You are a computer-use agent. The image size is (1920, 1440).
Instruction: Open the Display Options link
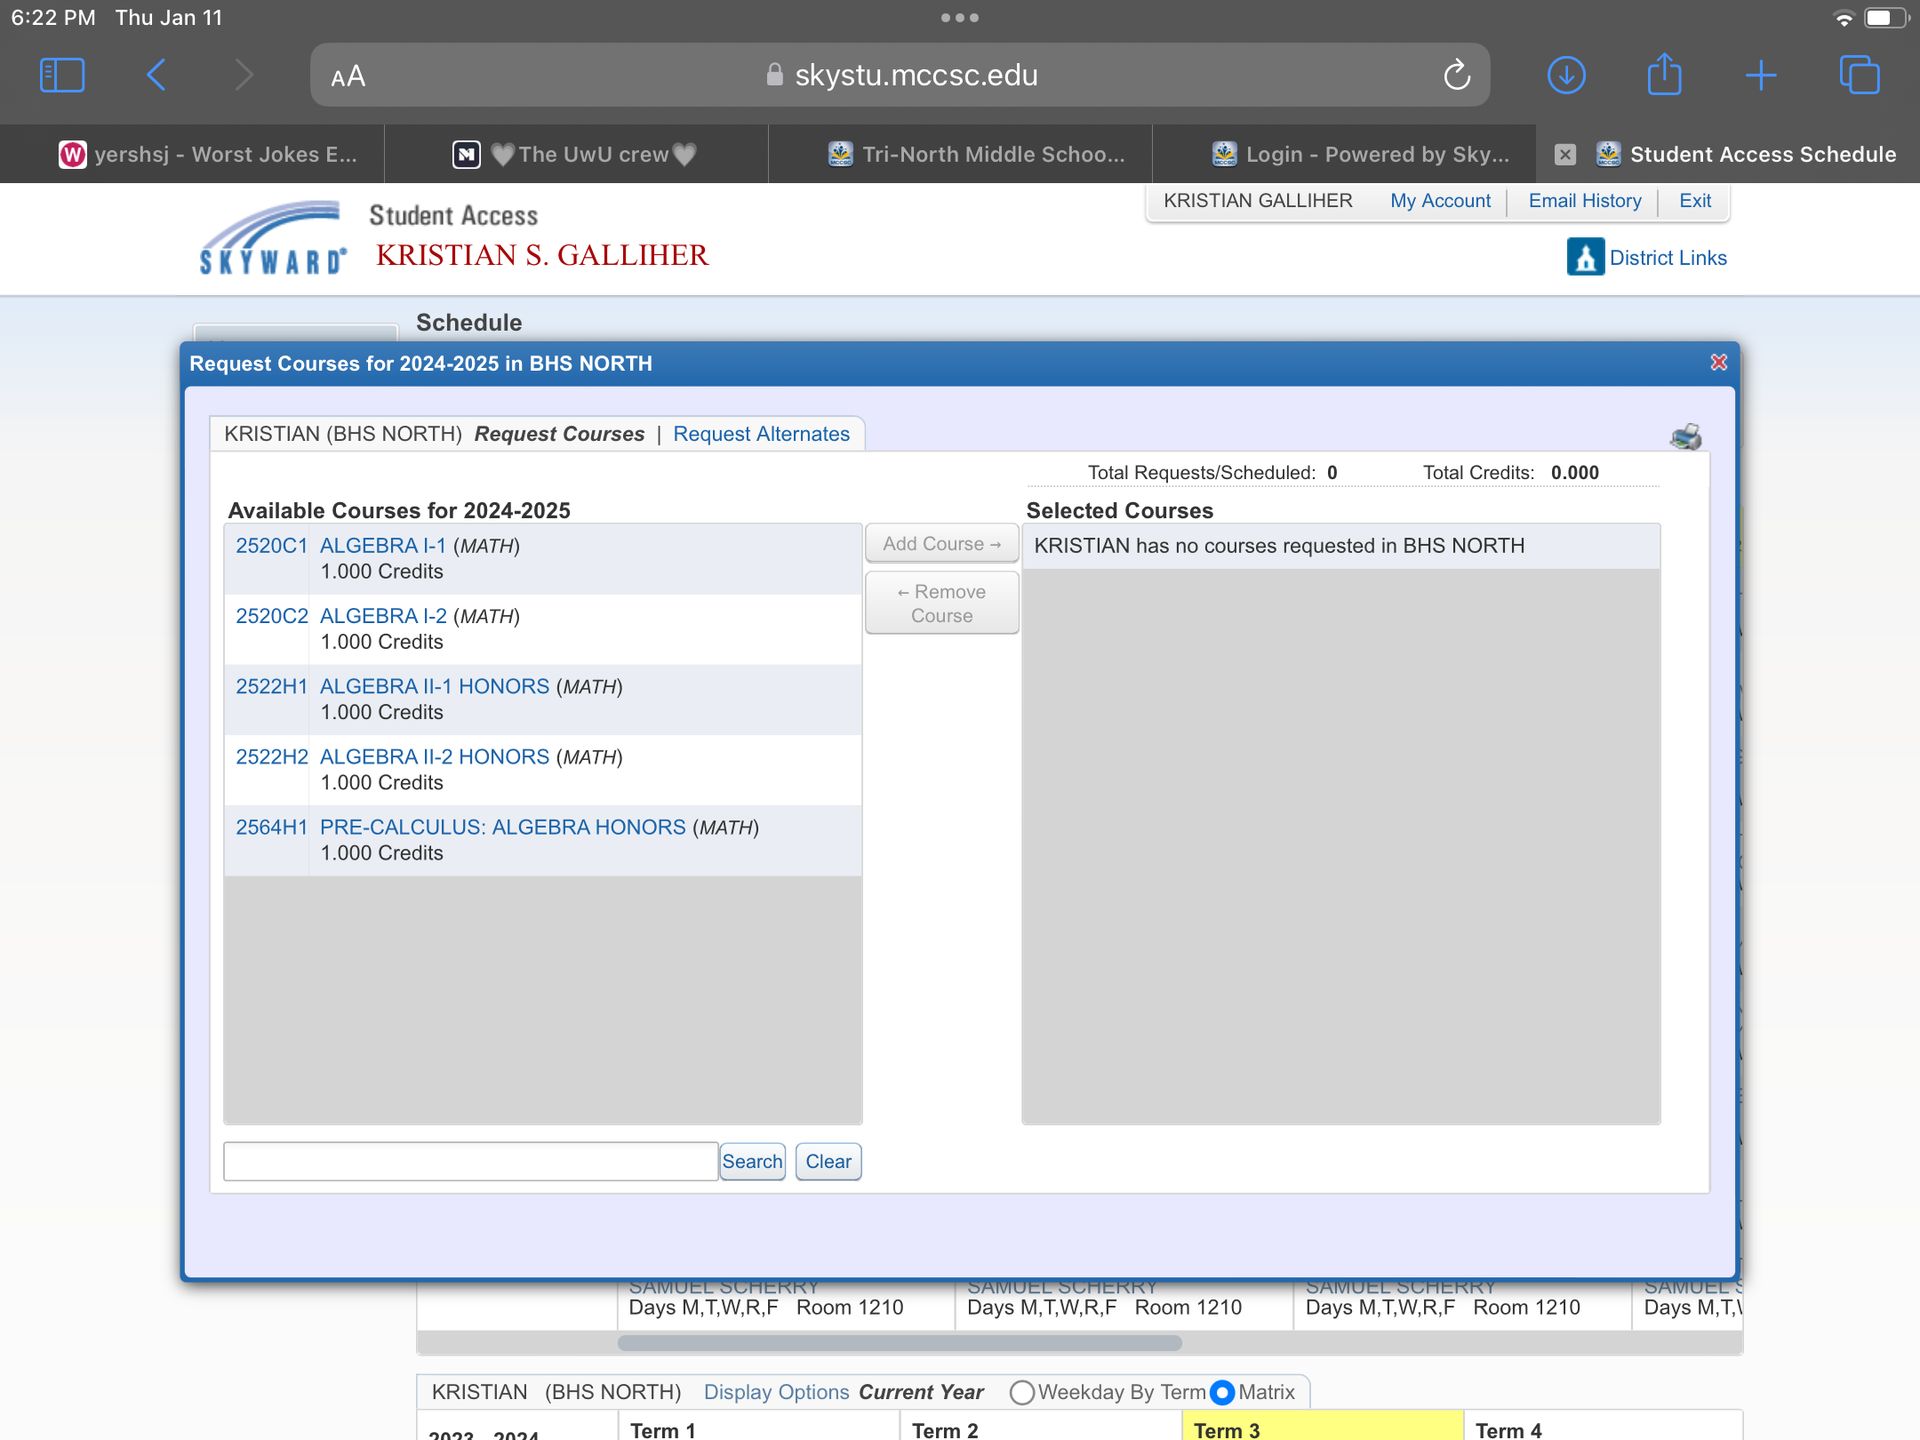click(x=776, y=1392)
